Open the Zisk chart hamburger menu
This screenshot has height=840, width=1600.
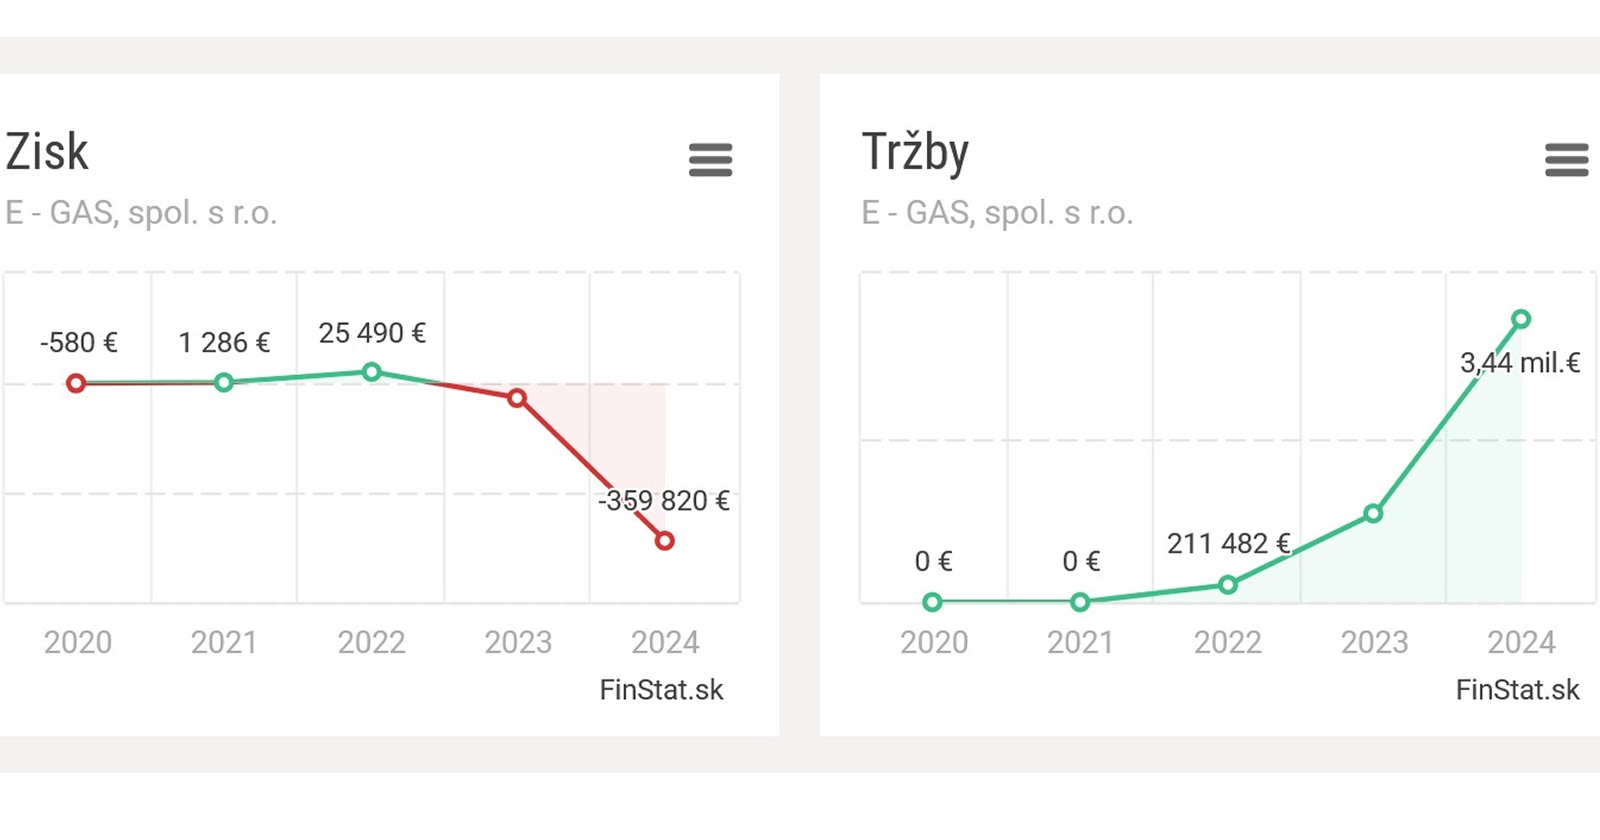(x=710, y=160)
